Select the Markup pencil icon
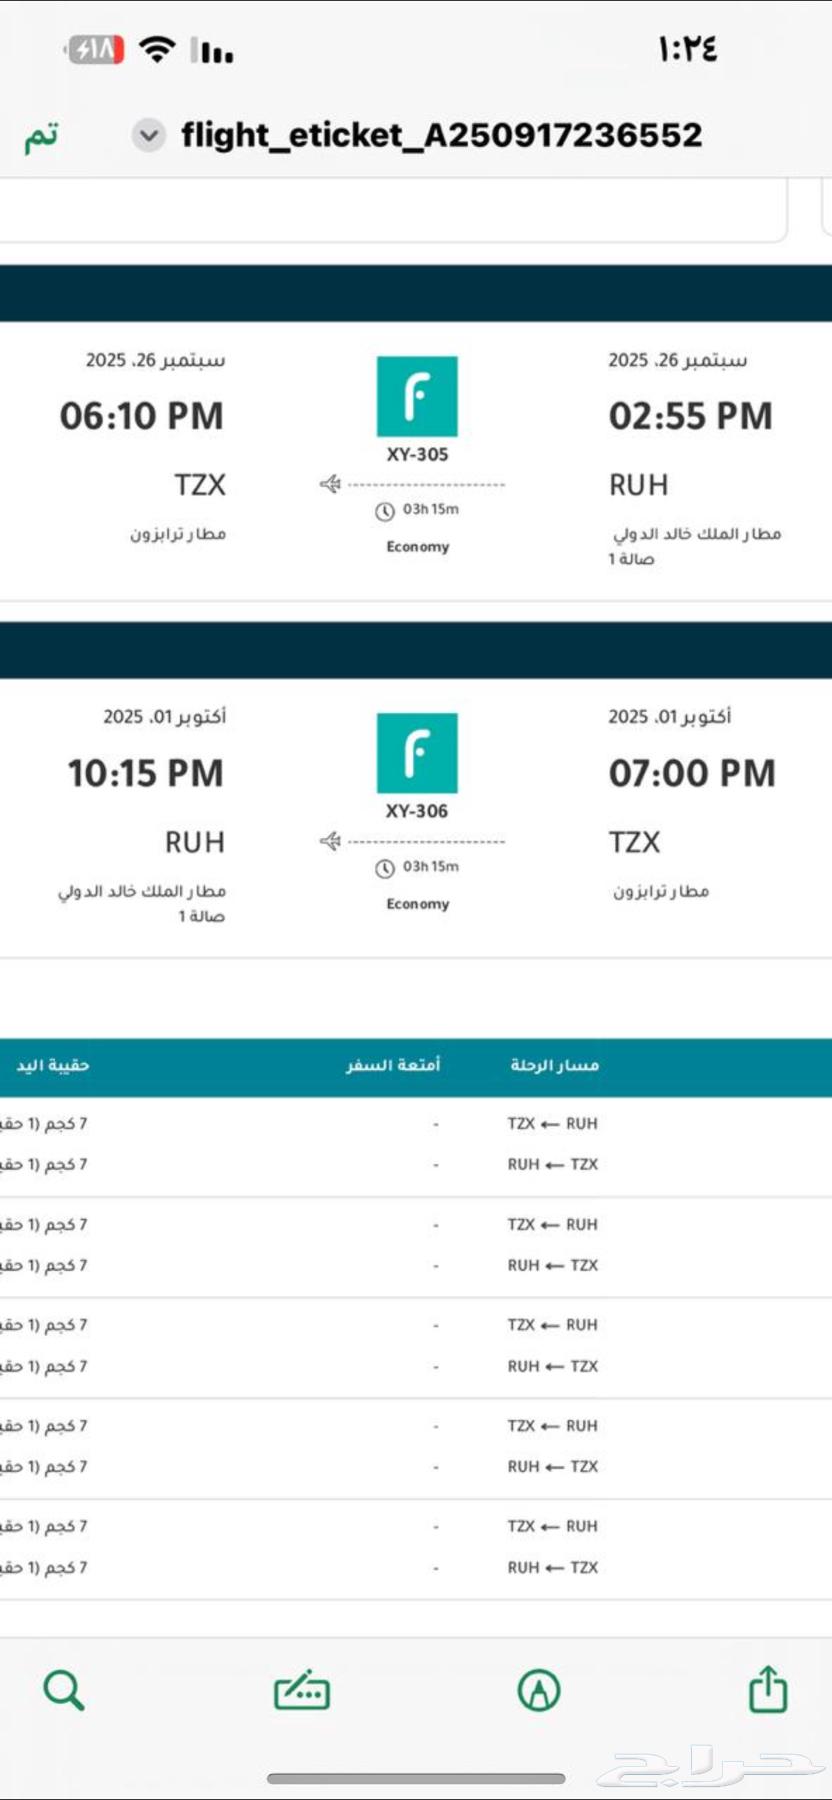 537,1690
